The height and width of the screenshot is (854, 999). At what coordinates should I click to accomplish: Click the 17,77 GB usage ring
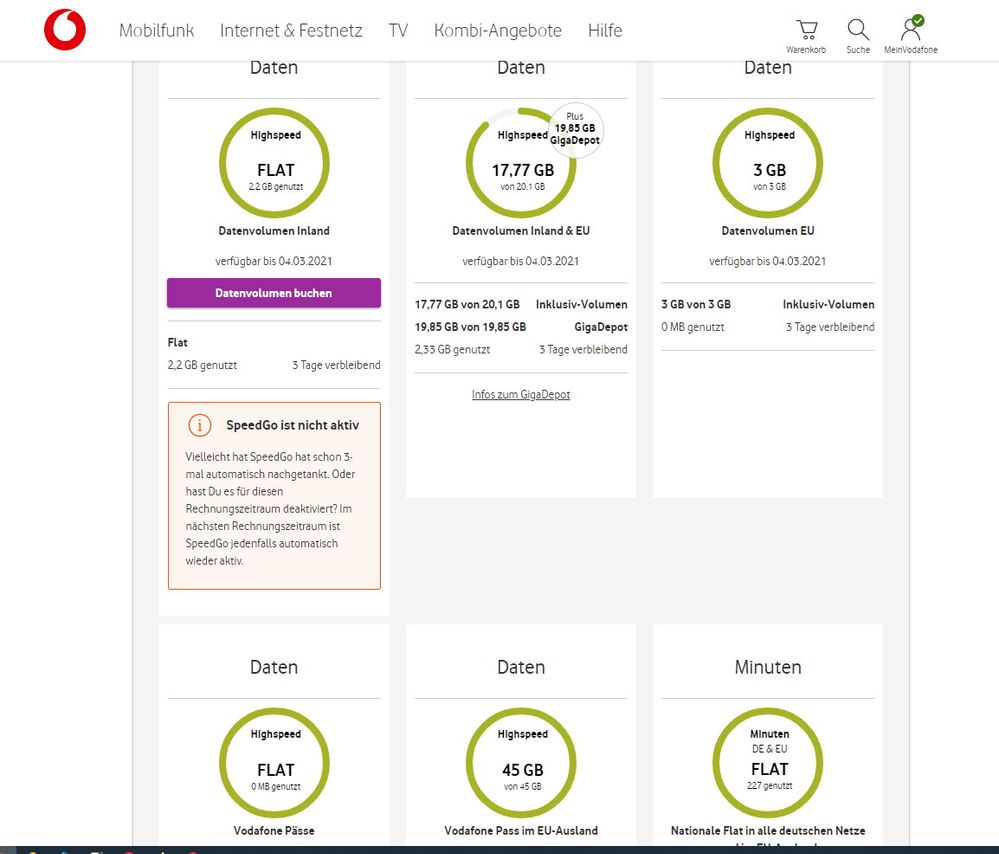click(521, 163)
